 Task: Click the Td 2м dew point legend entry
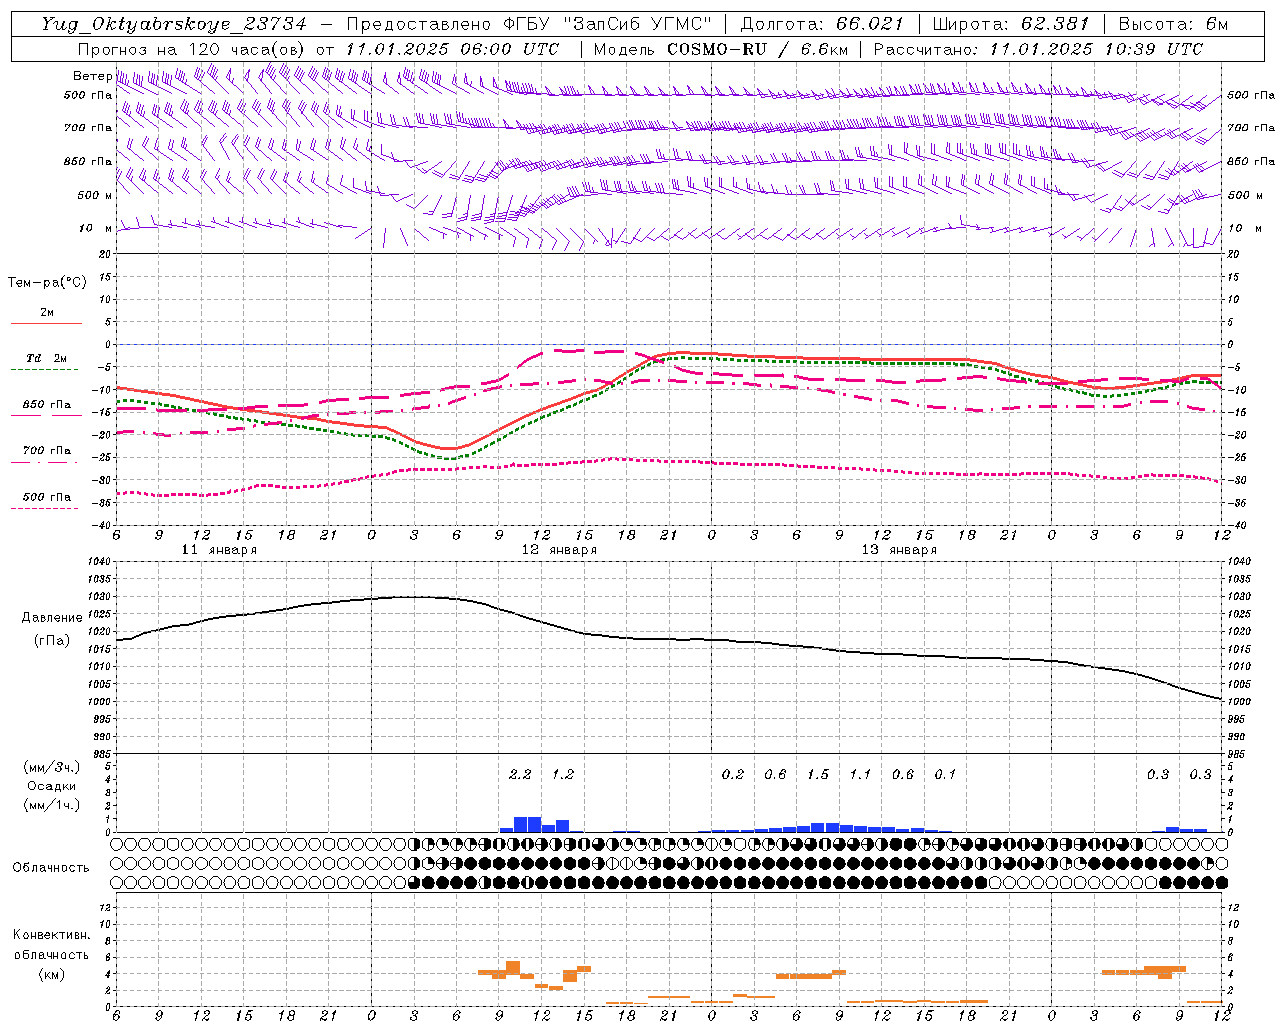point(46,358)
